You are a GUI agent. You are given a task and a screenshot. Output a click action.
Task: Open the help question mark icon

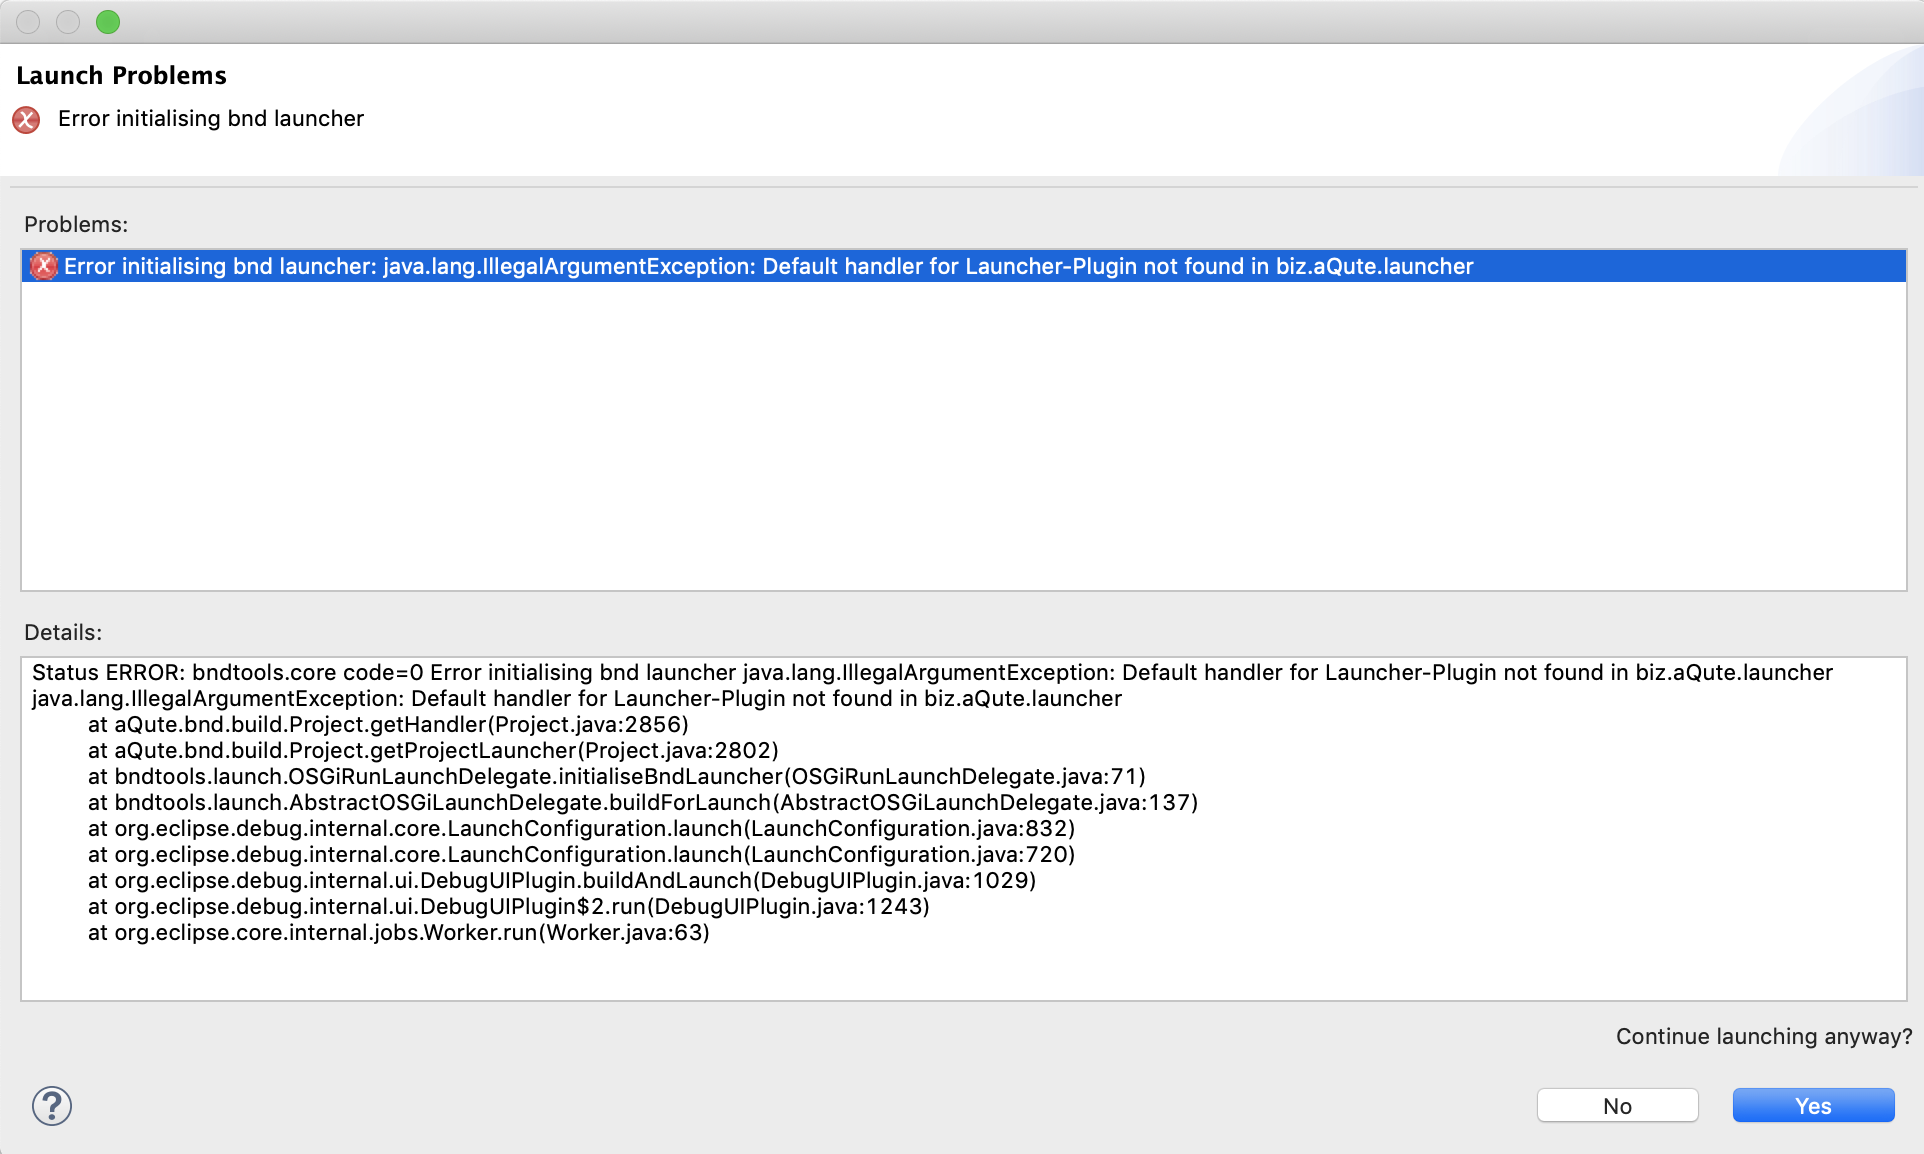(52, 1106)
